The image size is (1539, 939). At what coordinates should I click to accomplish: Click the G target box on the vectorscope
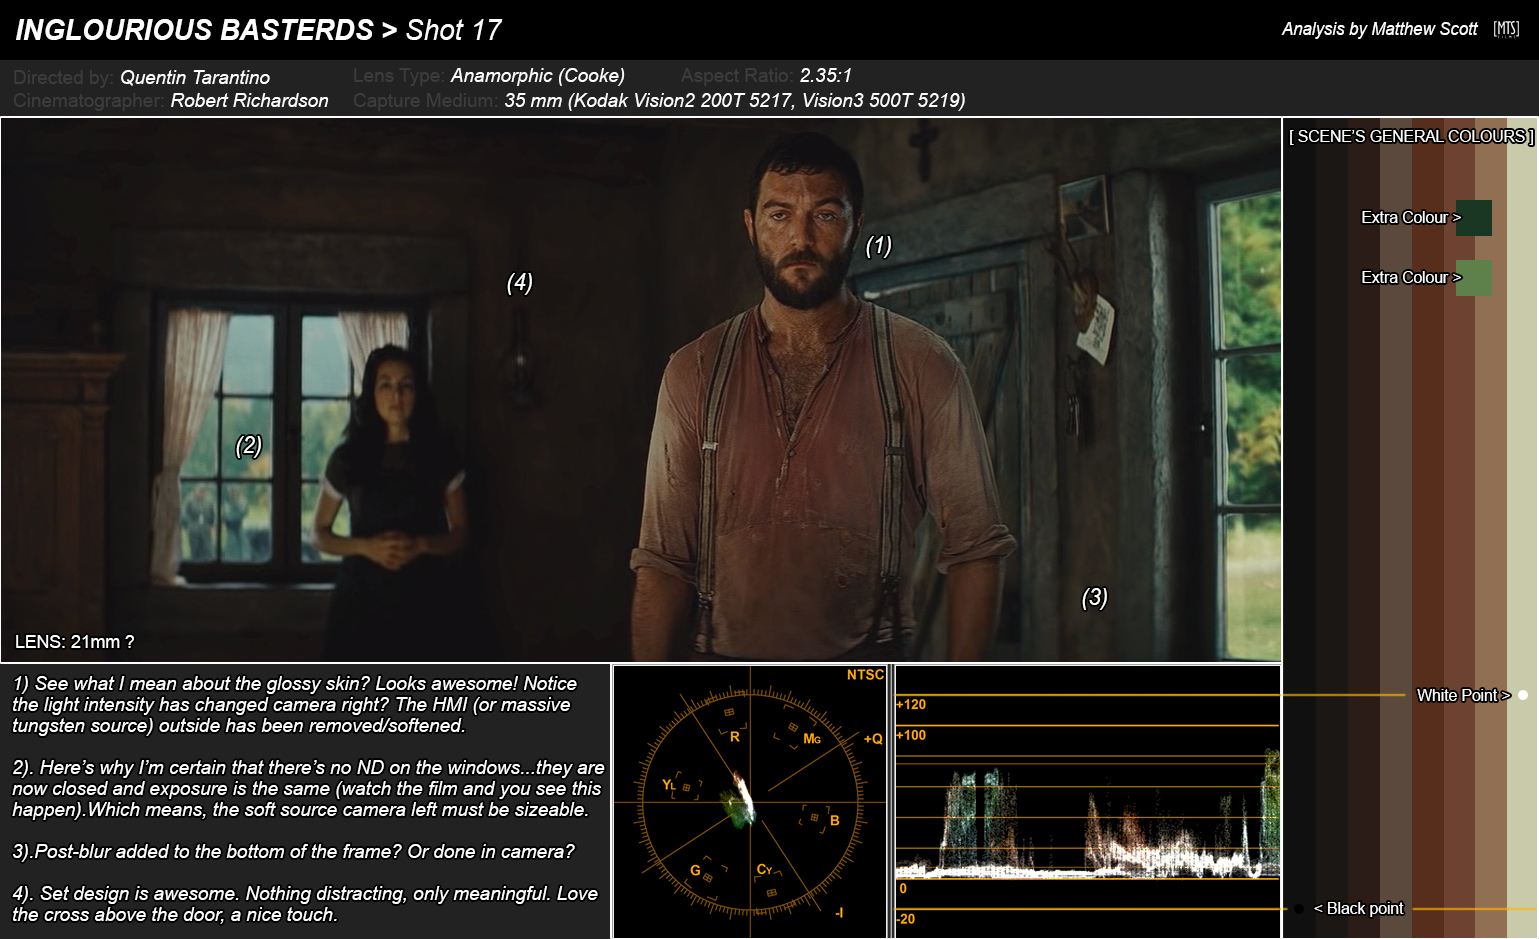[x=708, y=877]
